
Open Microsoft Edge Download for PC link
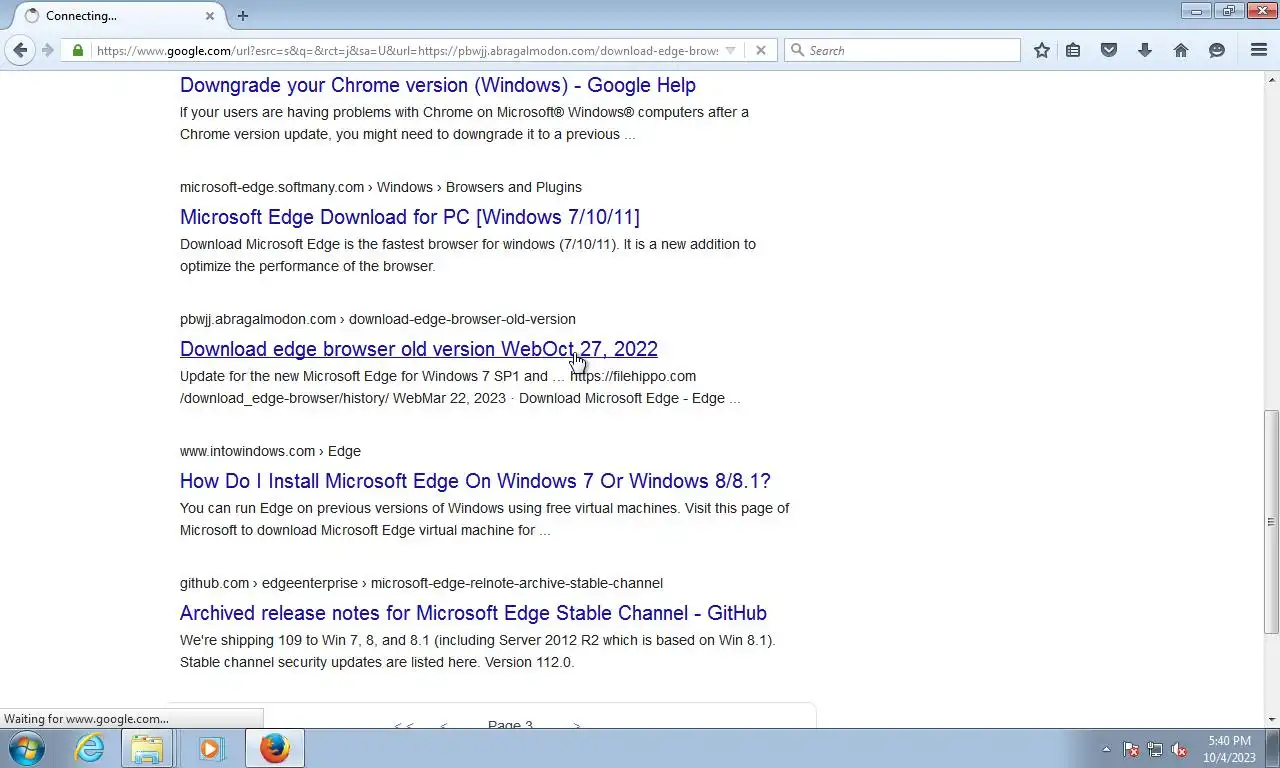(x=410, y=217)
